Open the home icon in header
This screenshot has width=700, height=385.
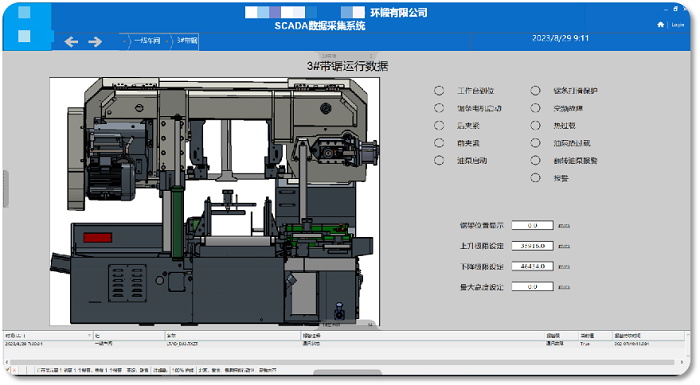tap(661, 25)
